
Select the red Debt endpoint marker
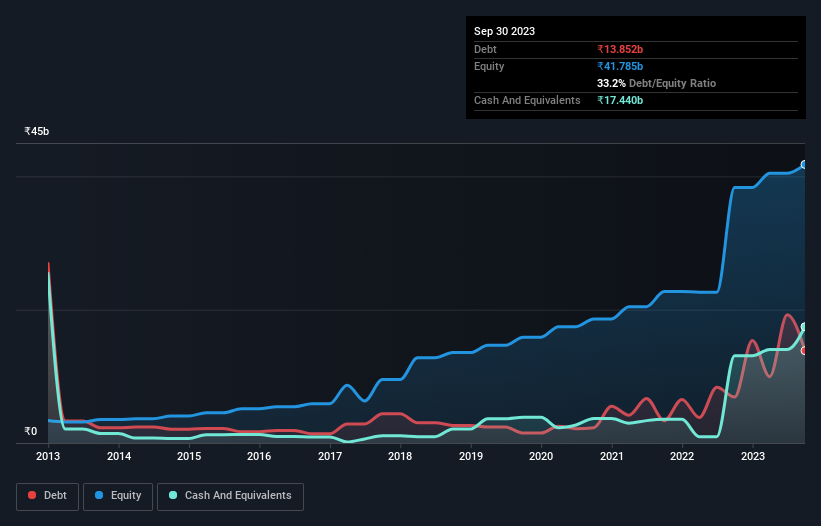[804, 351]
